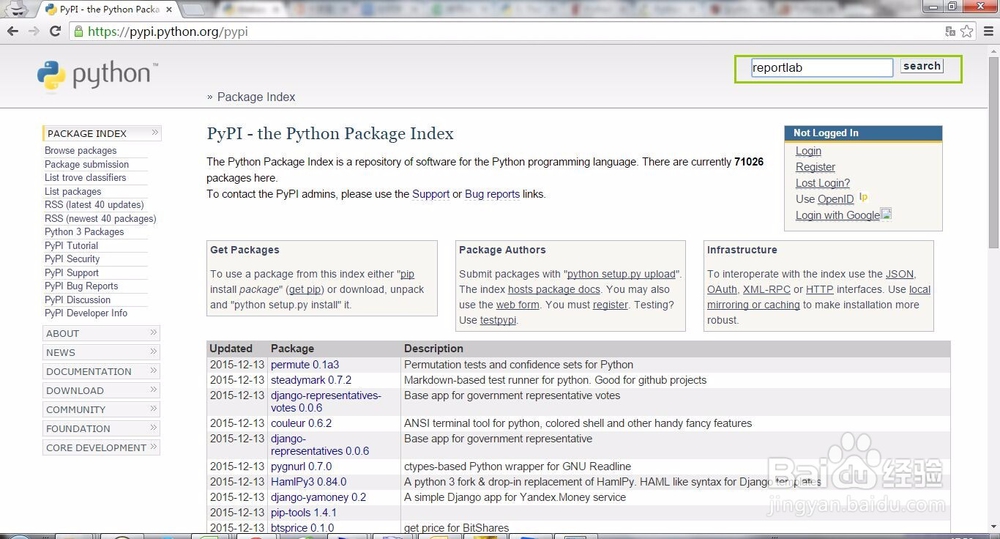1000x539 pixels.
Task: Open the translate icon in the address bar
Action: pyautogui.click(x=950, y=31)
